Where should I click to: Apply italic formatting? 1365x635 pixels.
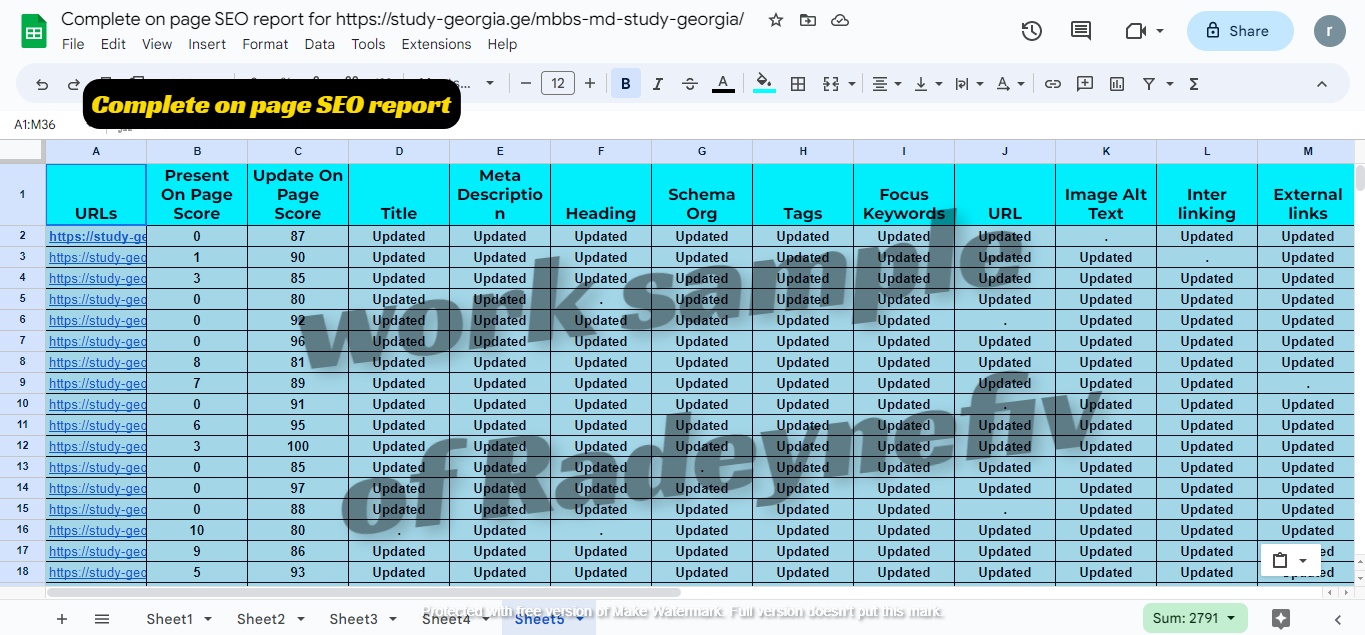(657, 83)
